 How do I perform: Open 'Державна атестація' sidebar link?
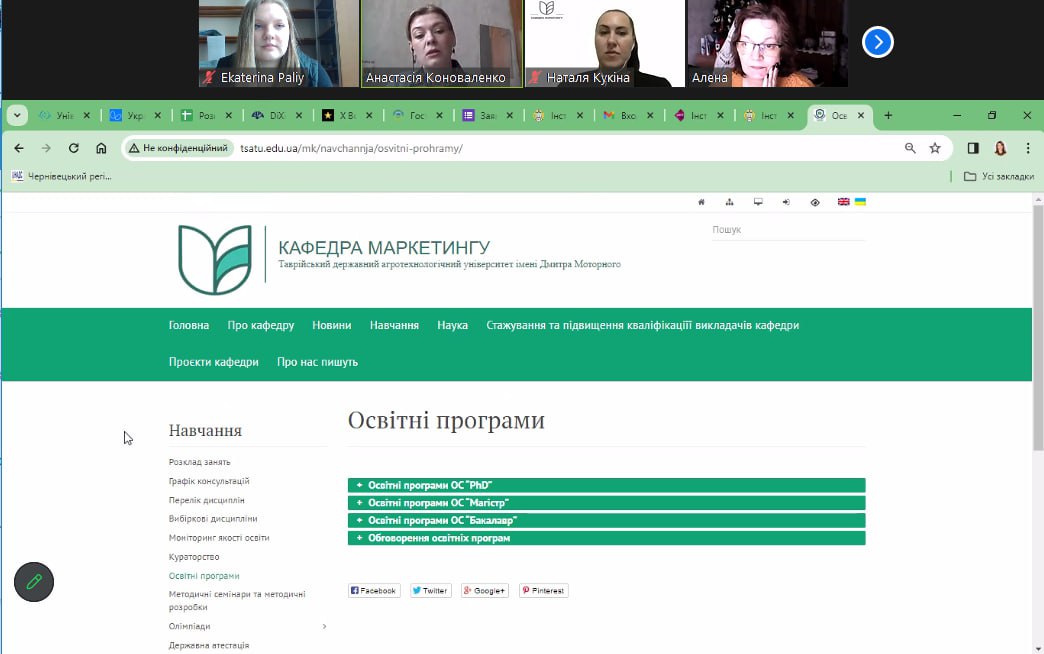[x=209, y=645]
